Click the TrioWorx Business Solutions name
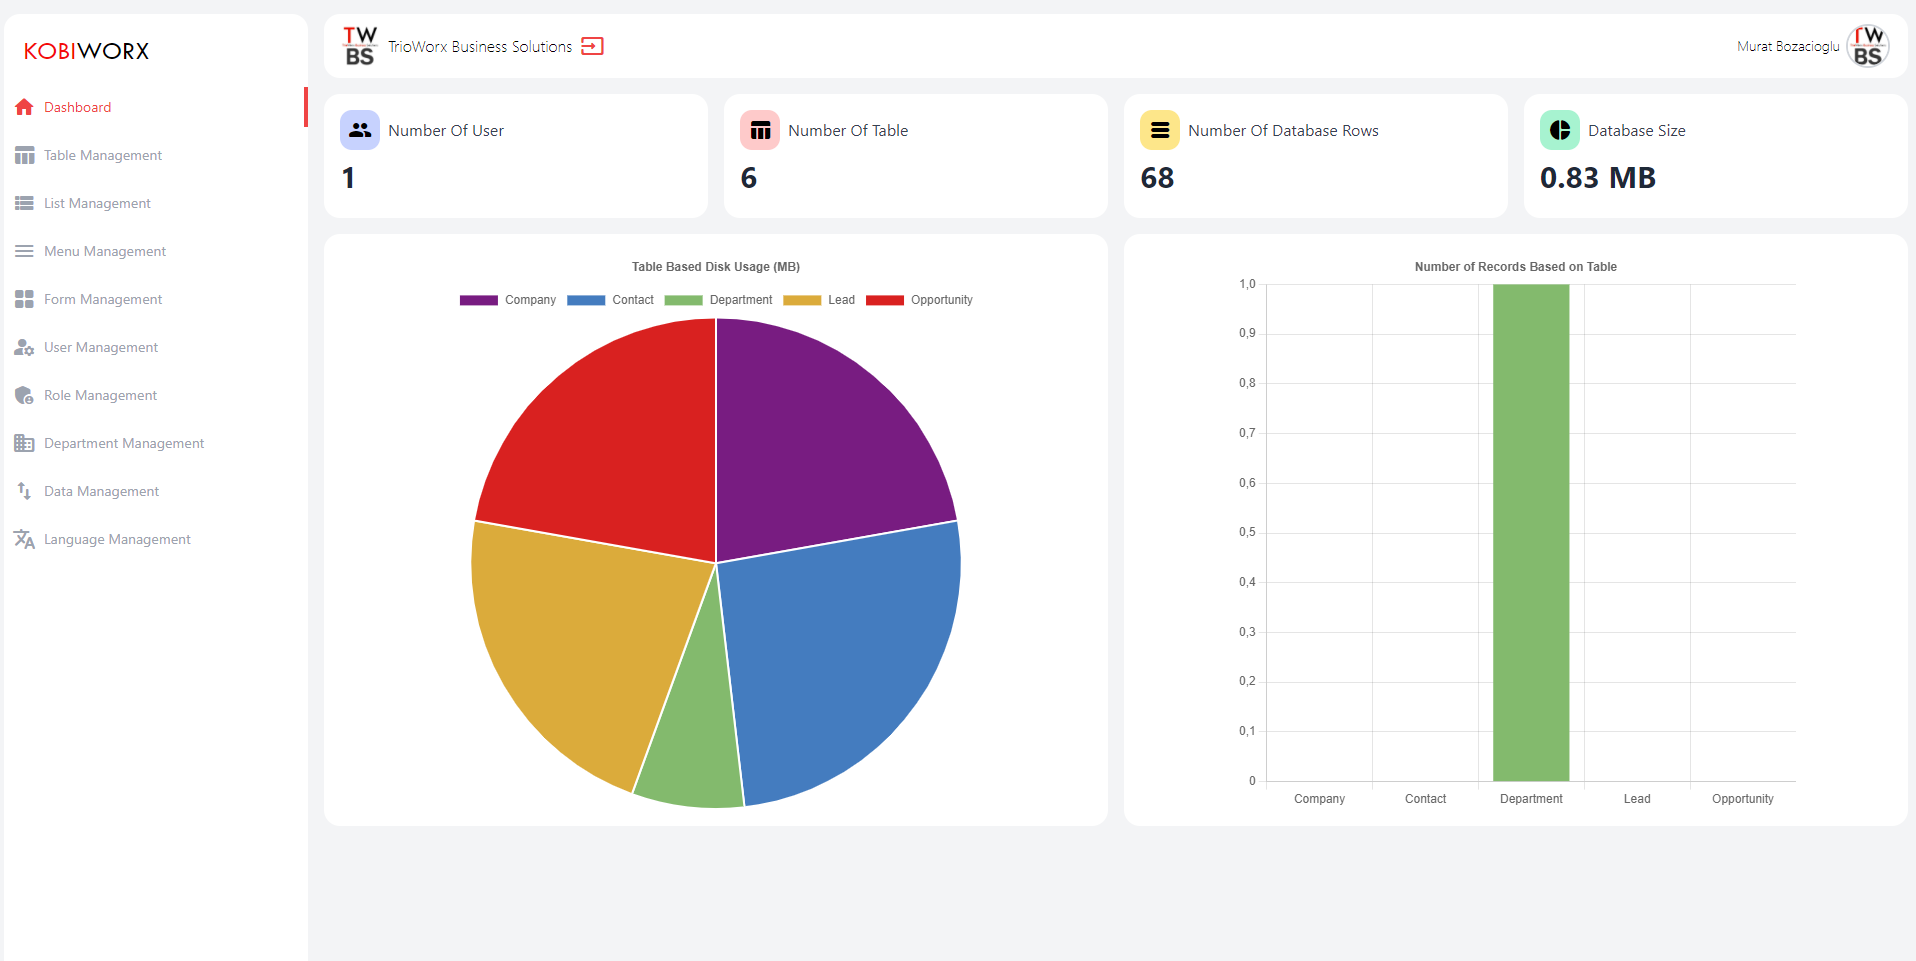The height and width of the screenshot is (961, 1916). [x=480, y=47]
